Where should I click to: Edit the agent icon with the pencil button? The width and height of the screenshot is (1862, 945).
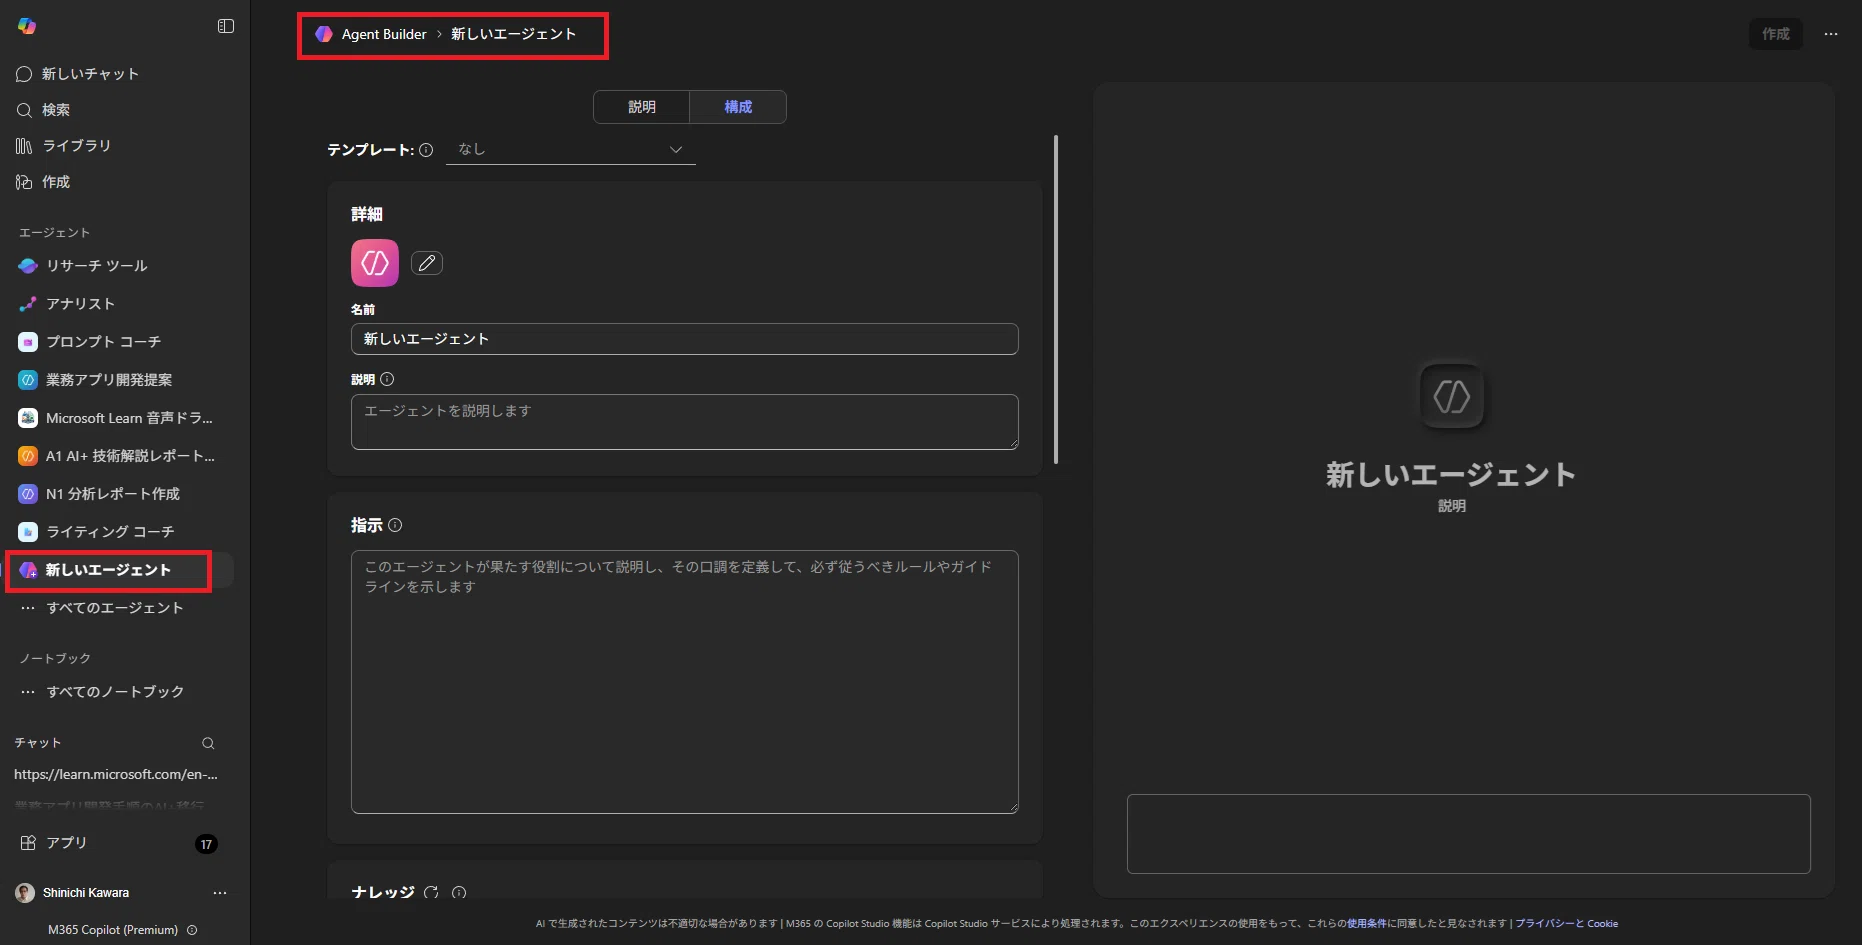coord(427,263)
